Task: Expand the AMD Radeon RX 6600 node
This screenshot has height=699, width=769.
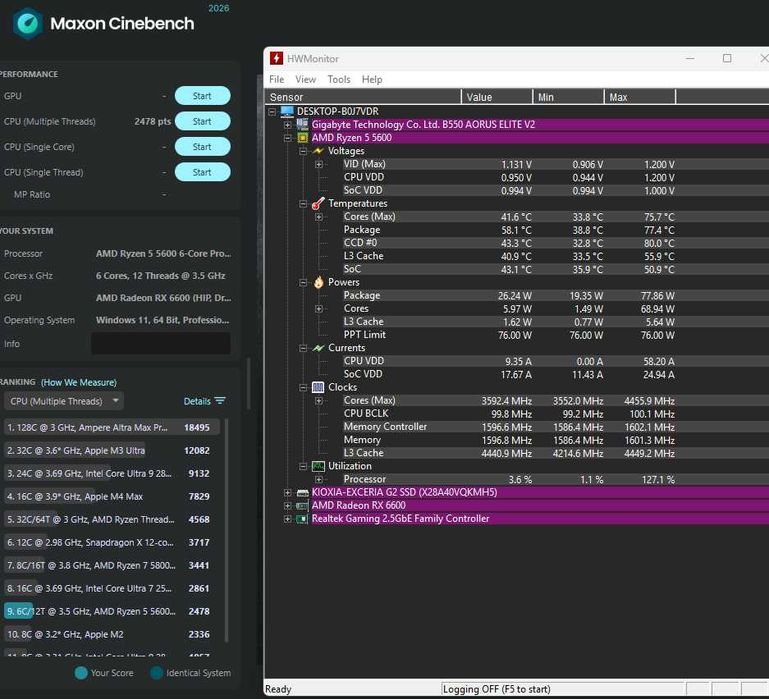Action: [x=287, y=506]
